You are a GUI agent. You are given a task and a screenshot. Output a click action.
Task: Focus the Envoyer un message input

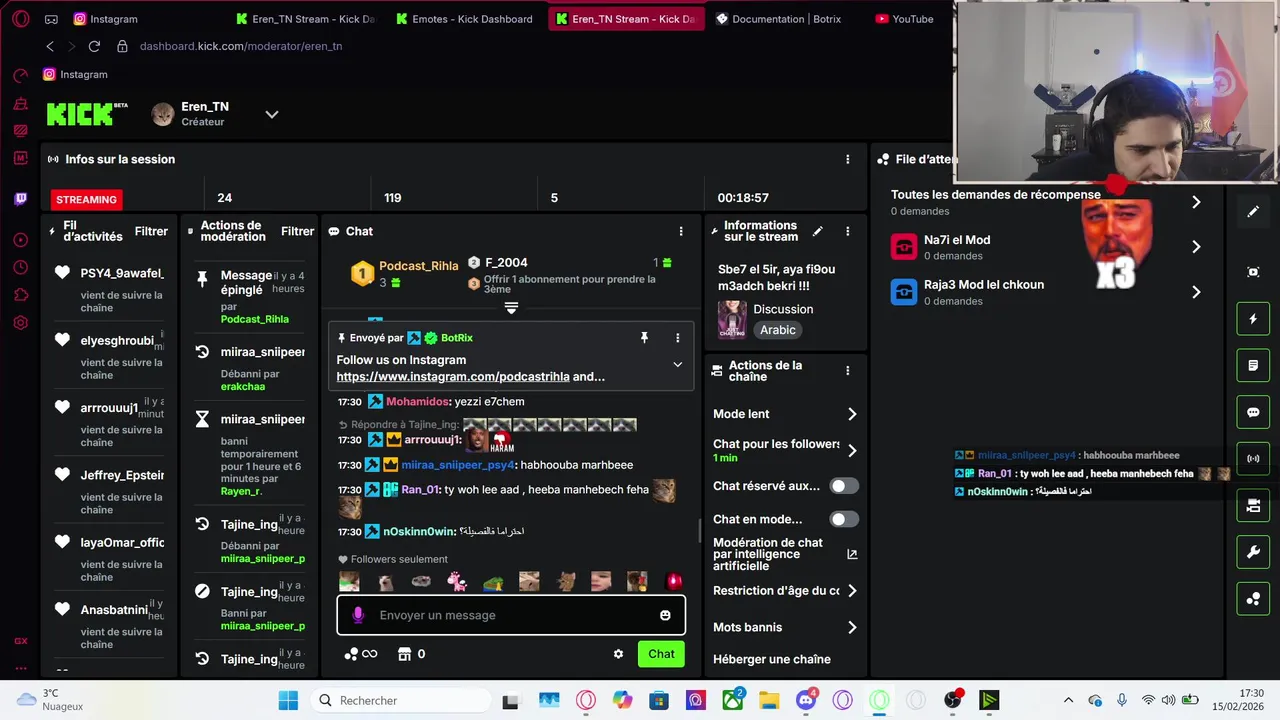[511, 615]
